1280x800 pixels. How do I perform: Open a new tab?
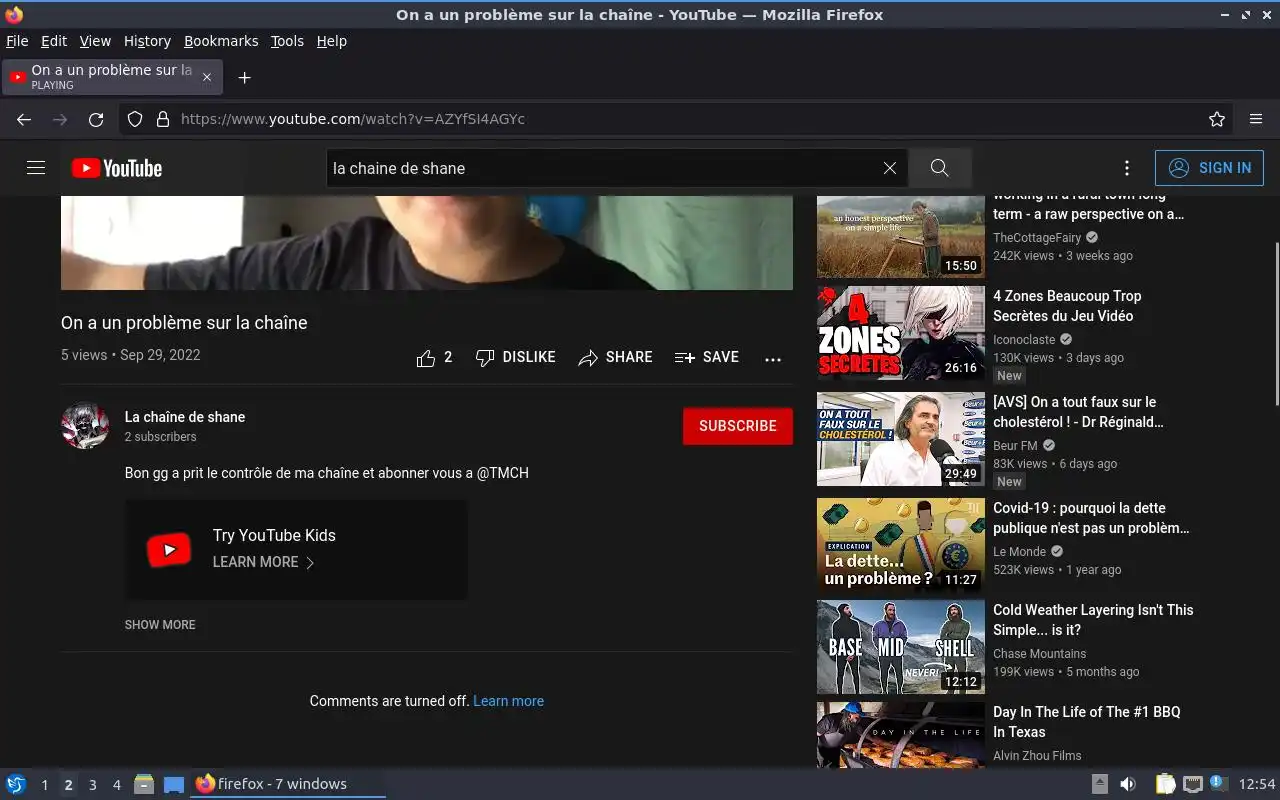pyautogui.click(x=244, y=77)
